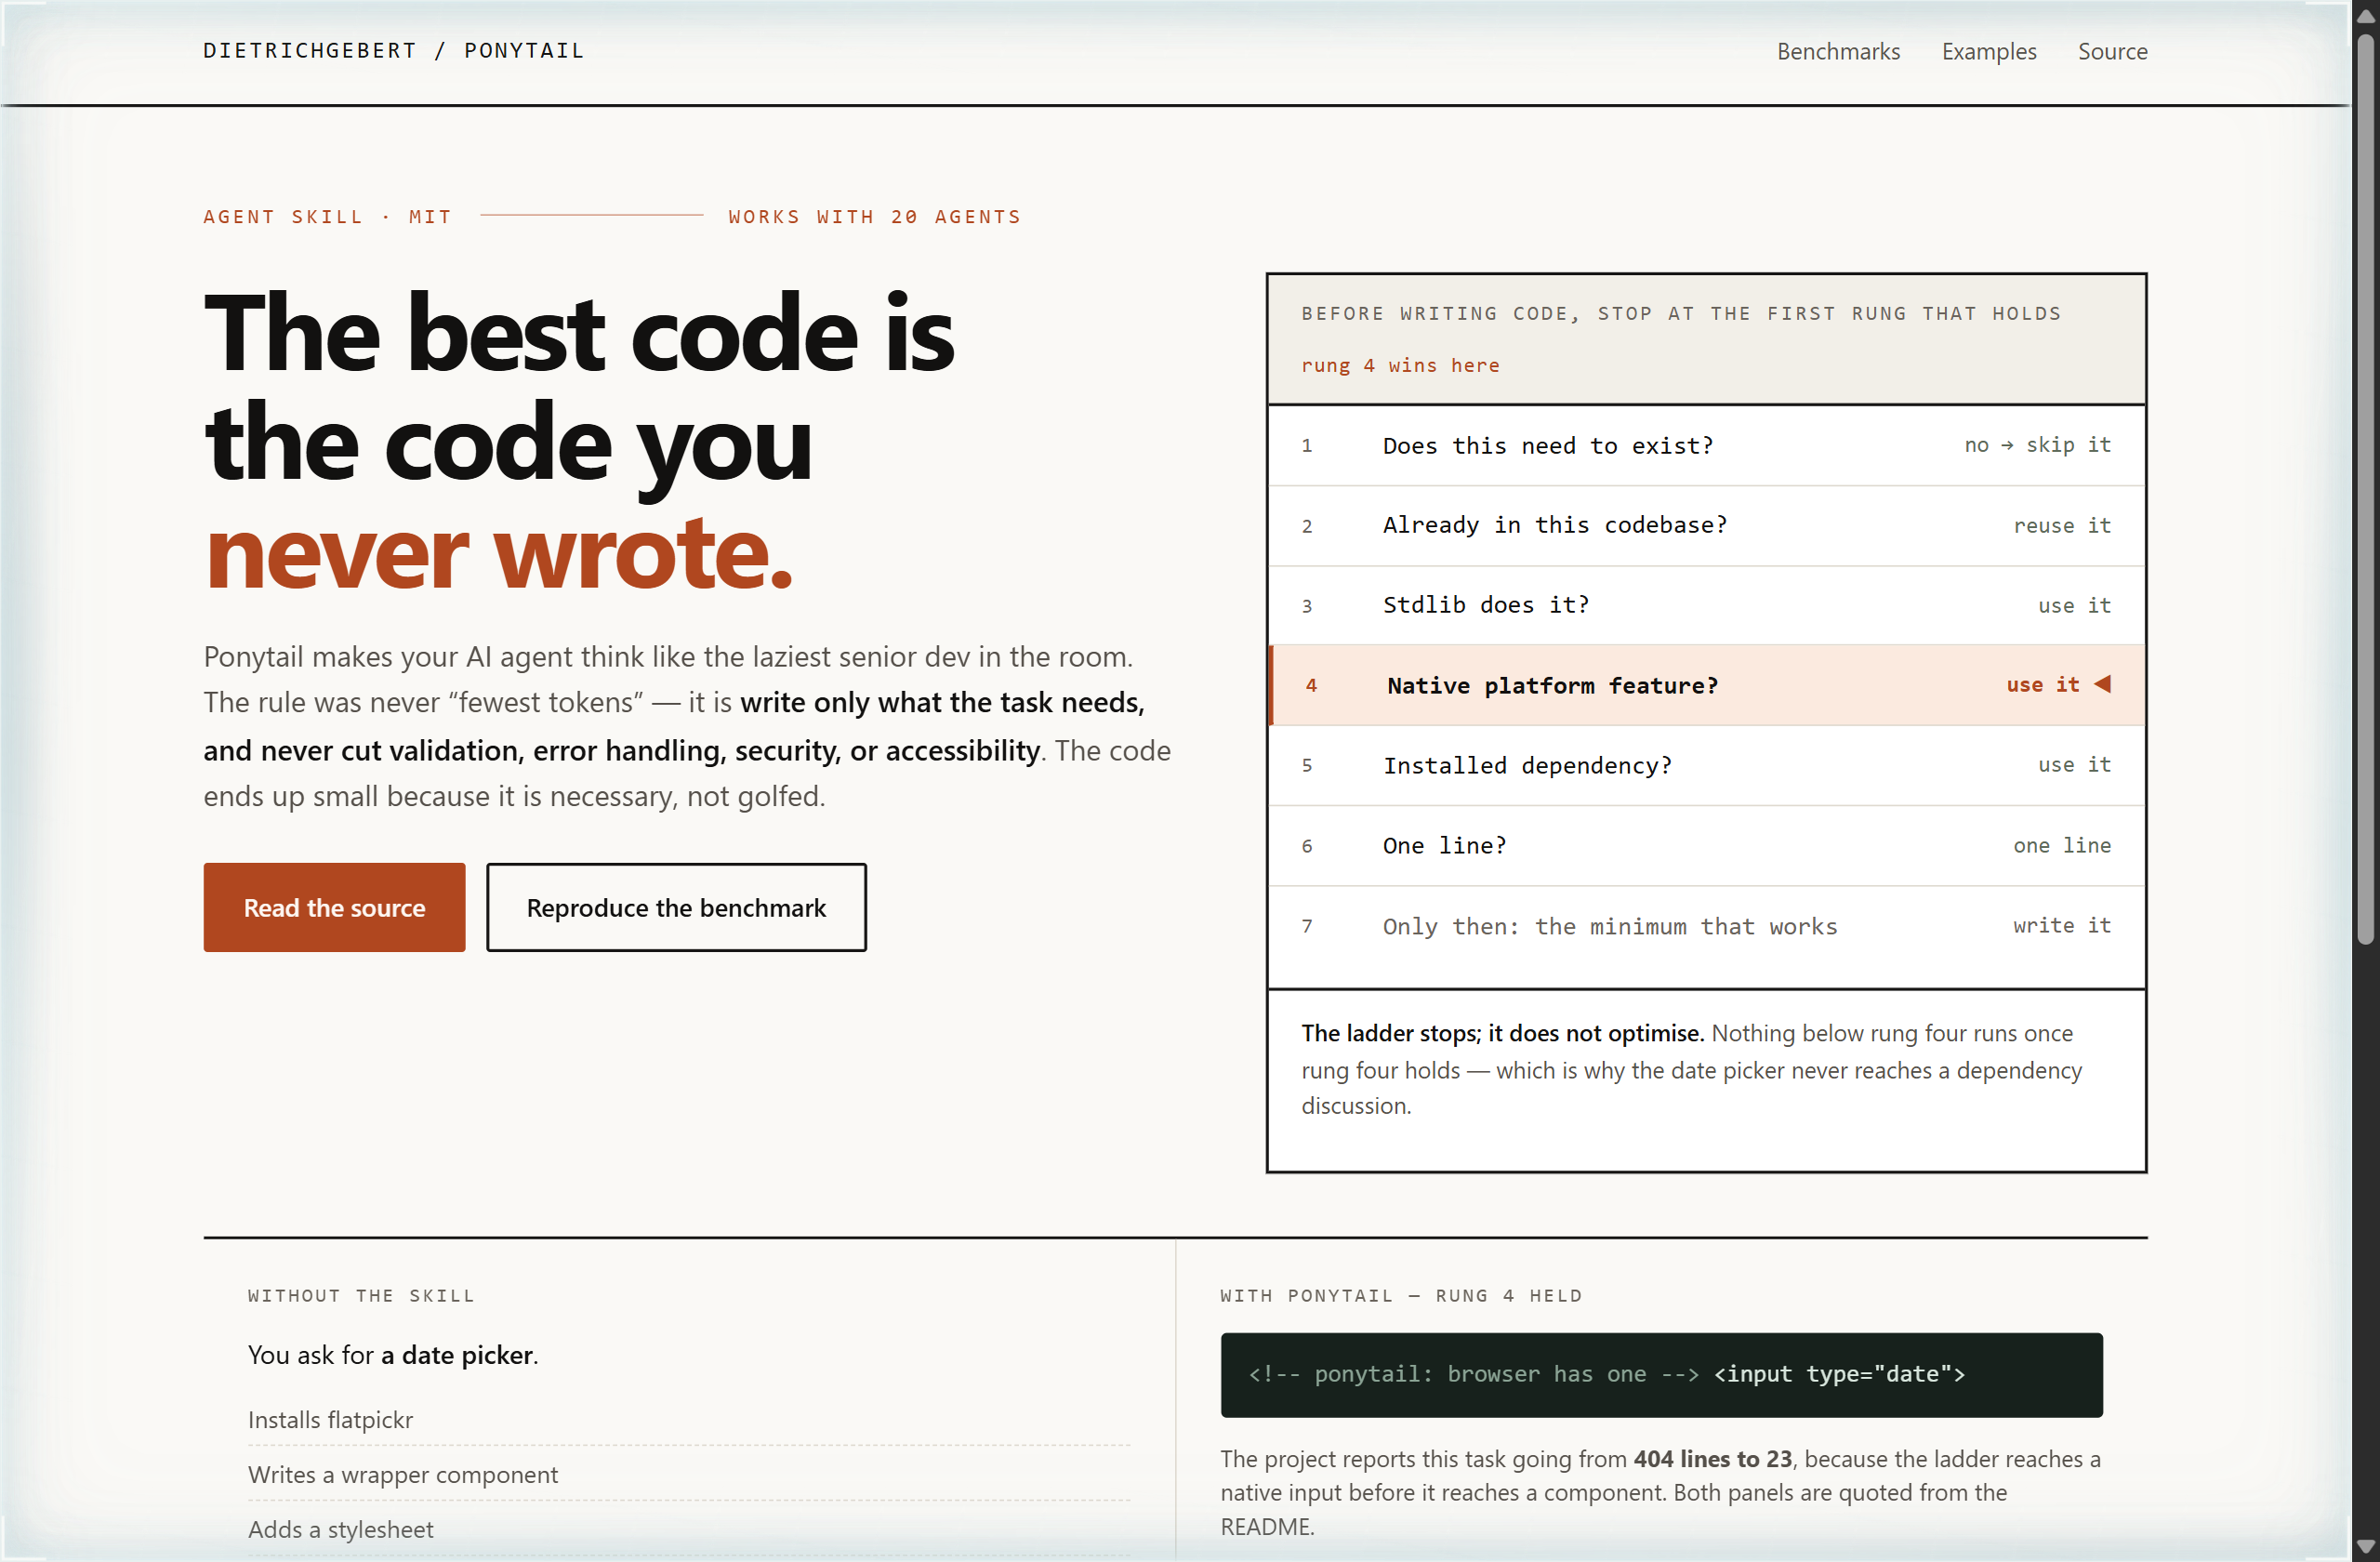
Task: Click 'Writes a wrapper component' list row
Action: [689, 1474]
